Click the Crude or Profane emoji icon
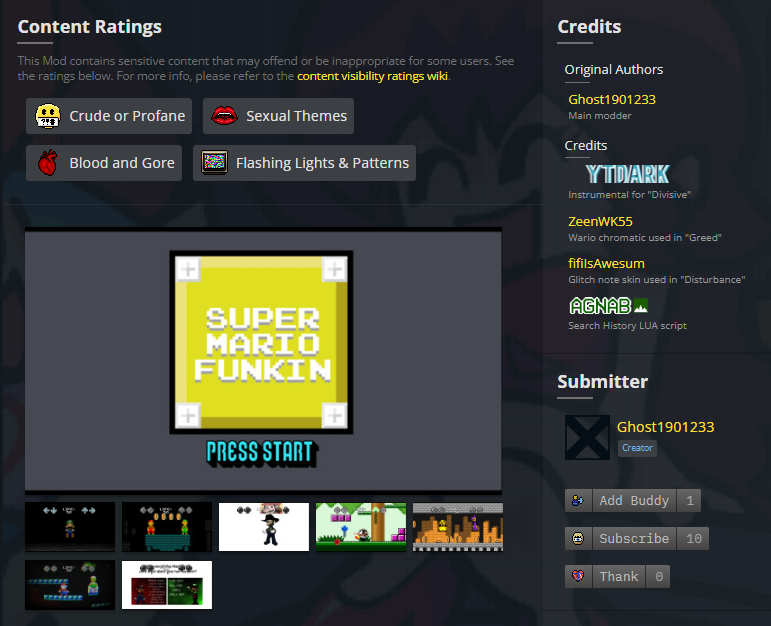 coord(48,116)
